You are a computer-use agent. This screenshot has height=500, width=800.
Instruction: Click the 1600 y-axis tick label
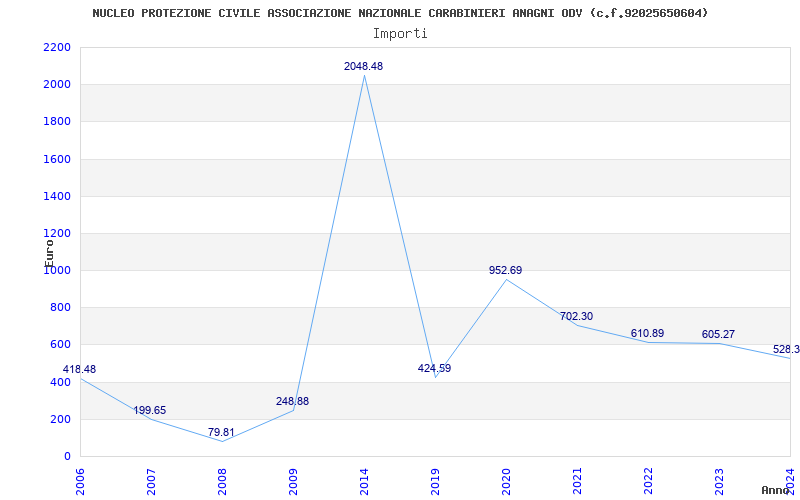(x=57, y=159)
